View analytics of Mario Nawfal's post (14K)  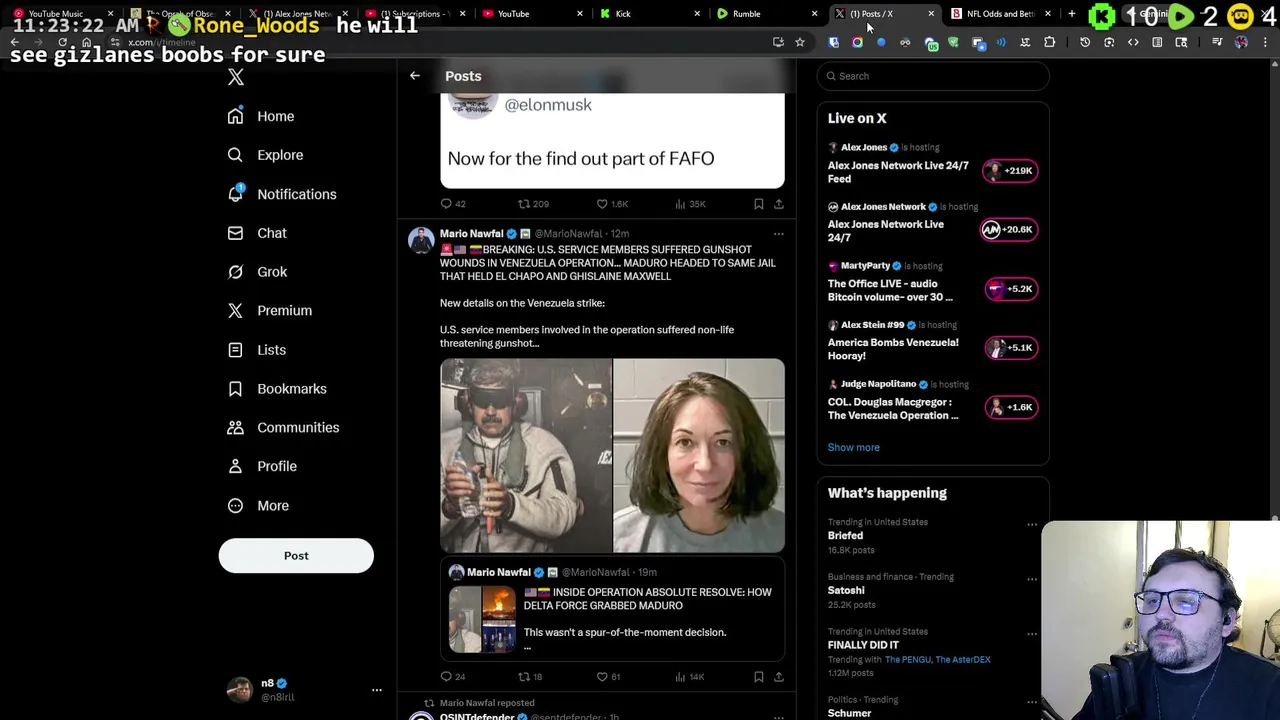[x=690, y=677]
